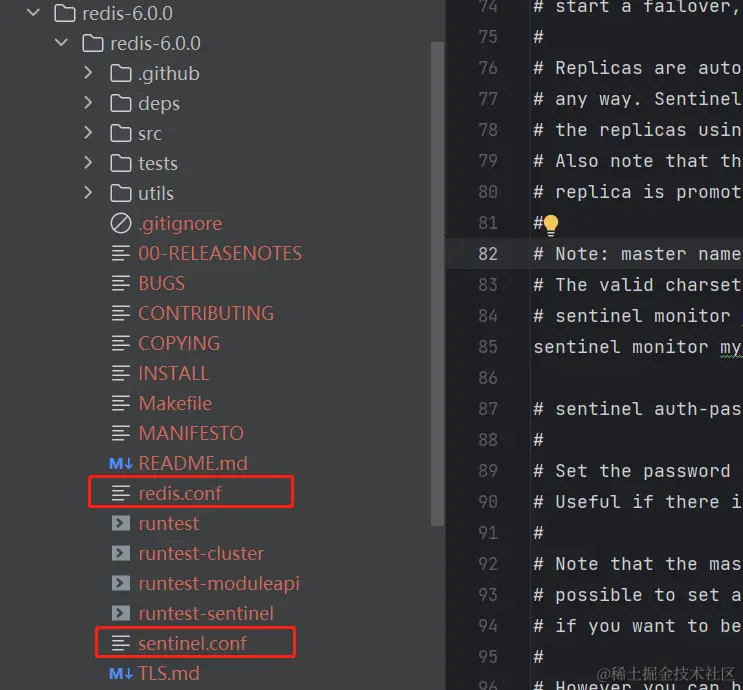The width and height of the screenshot is (743, 690).
Task: Click the nested redis-6.0.0 folder icon
Action: coord(93,43)
